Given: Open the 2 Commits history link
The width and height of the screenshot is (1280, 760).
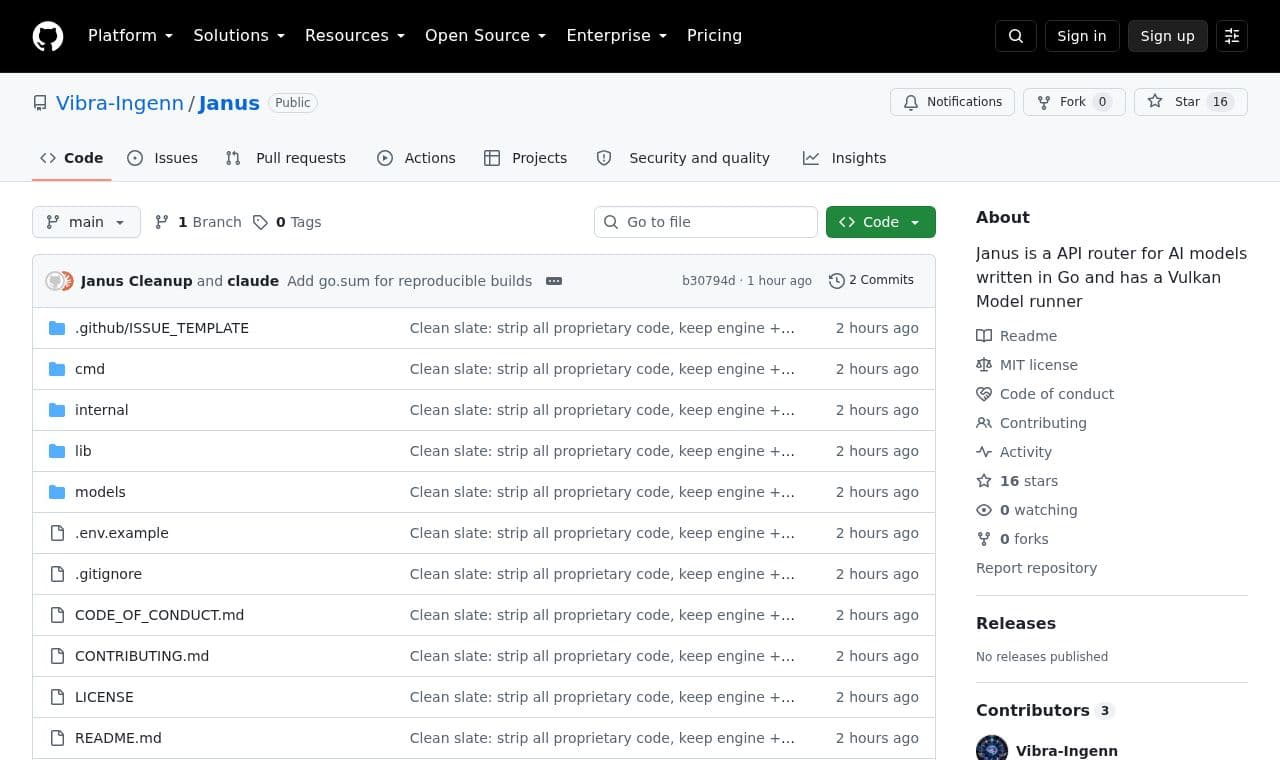Looking at the screenshot, I should tap(871, 280).
